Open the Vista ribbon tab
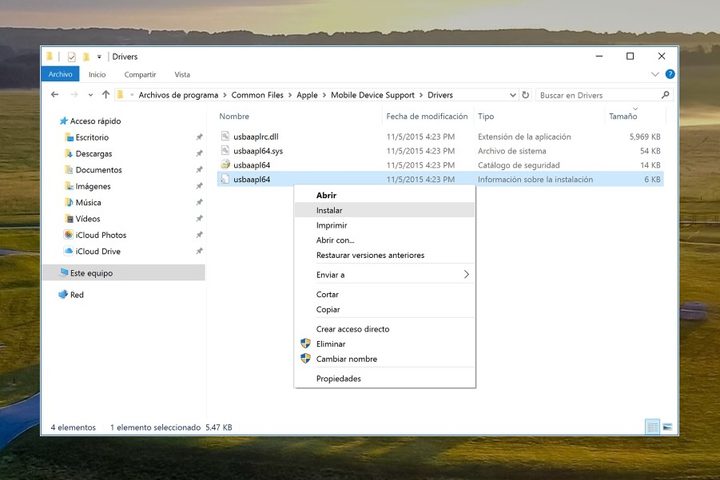The height and width of the screenshot is (480, 720). click(182, 74)
